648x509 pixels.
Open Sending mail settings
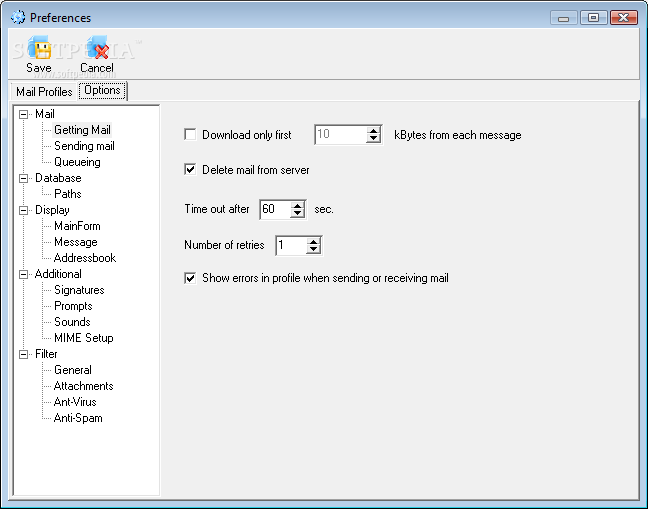tap(84, 146)
